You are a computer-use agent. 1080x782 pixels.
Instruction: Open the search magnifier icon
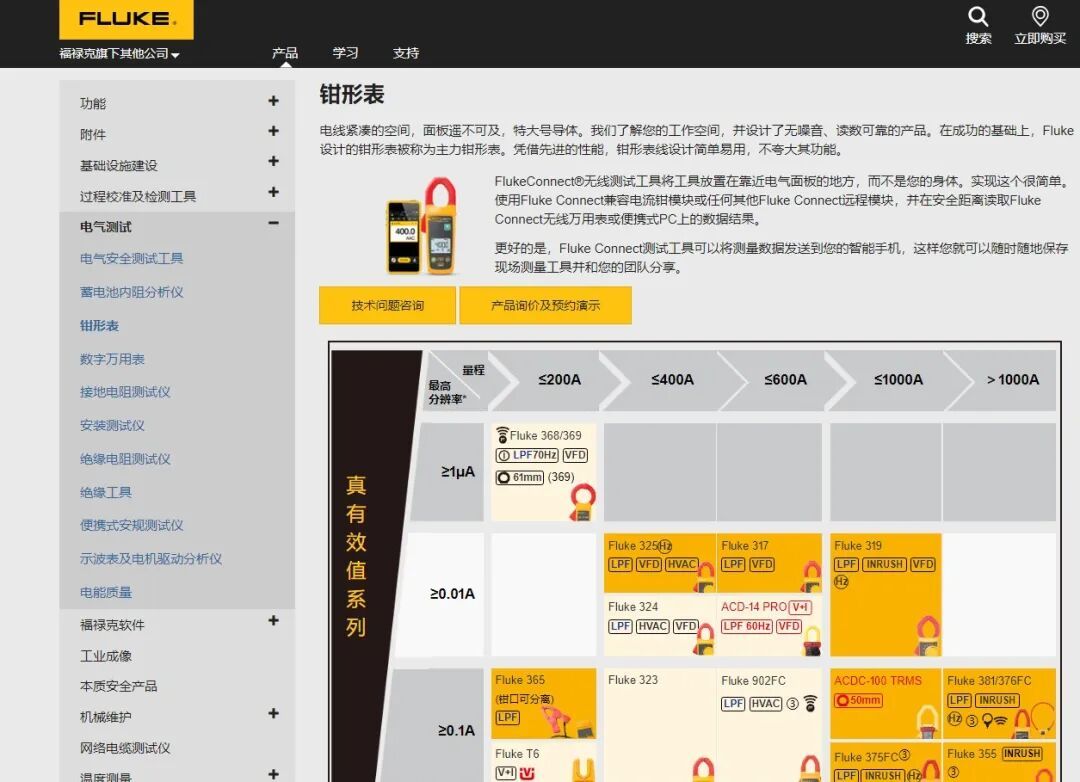pyautogui.click(x=978, y=17)
